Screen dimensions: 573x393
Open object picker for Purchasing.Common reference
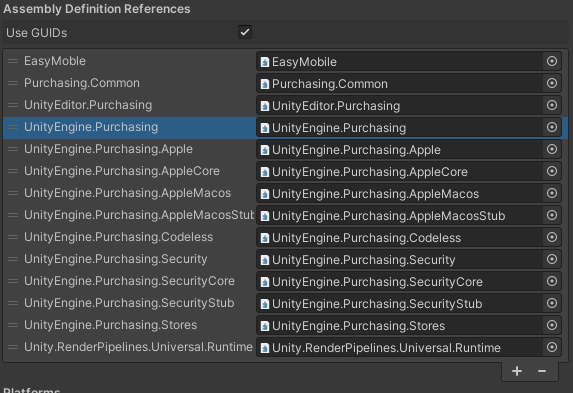[552, 83]
